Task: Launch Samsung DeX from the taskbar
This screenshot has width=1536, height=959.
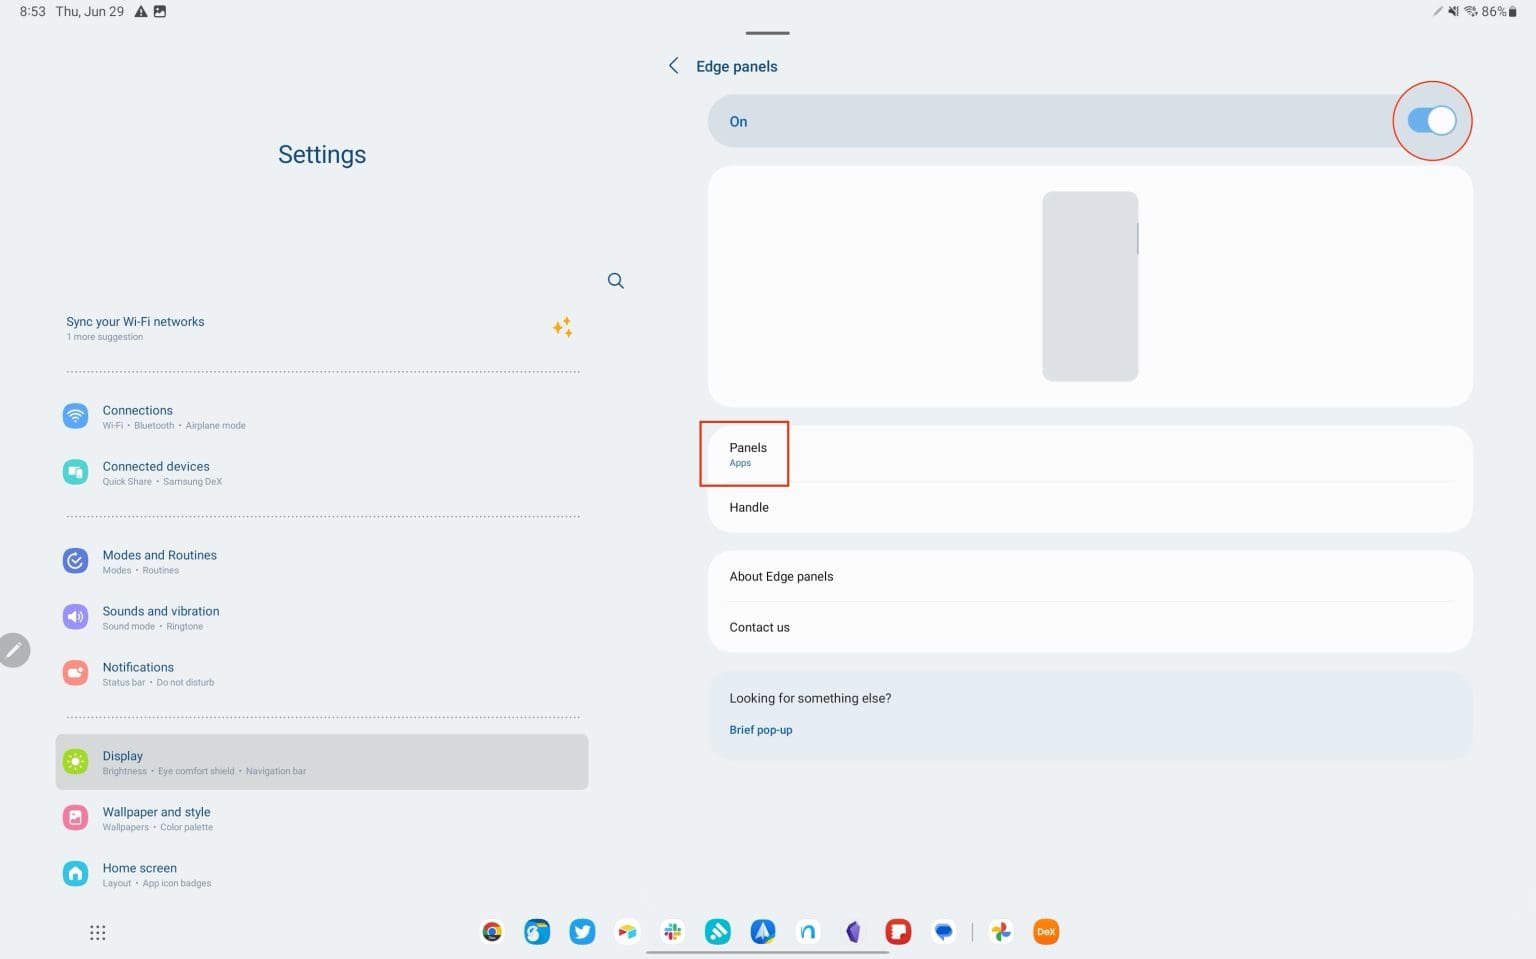Action: [1045, 931]
